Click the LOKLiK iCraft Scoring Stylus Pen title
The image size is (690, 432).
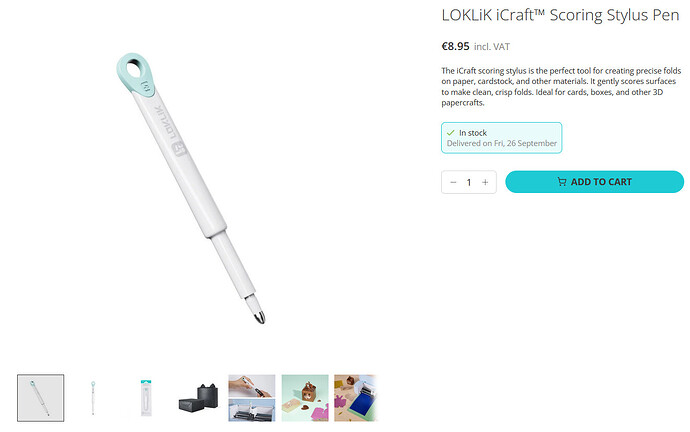pos(560,15)
